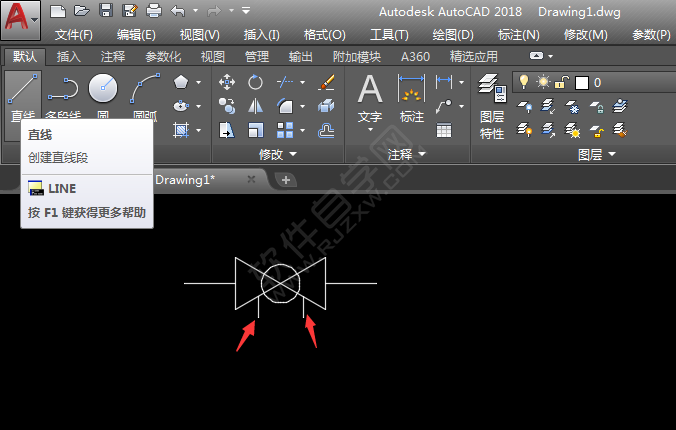This screenshot has height=430, width=676.
Task: Open the 格式(O) menu
Action: coord(325,35)
